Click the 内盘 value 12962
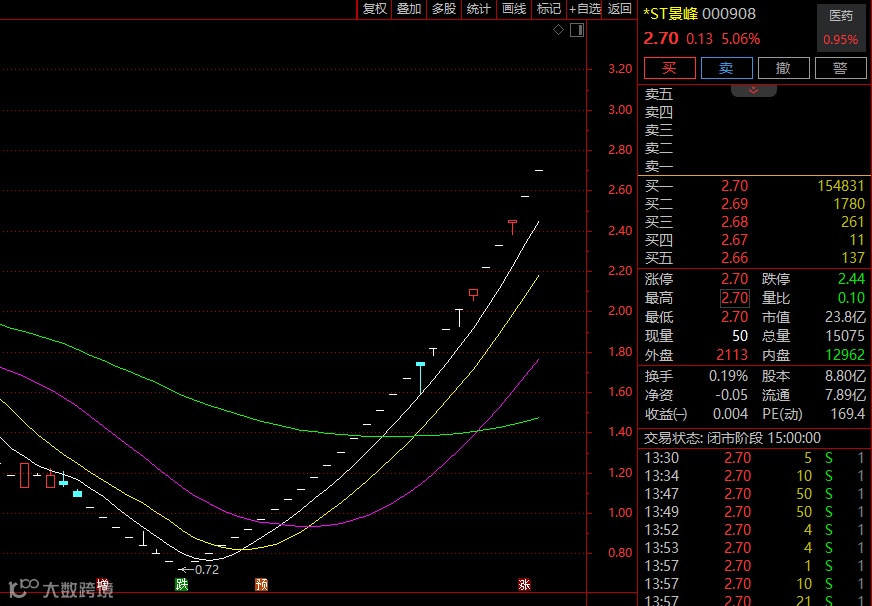The image size is (872, 606). click(x=845, y=355)
